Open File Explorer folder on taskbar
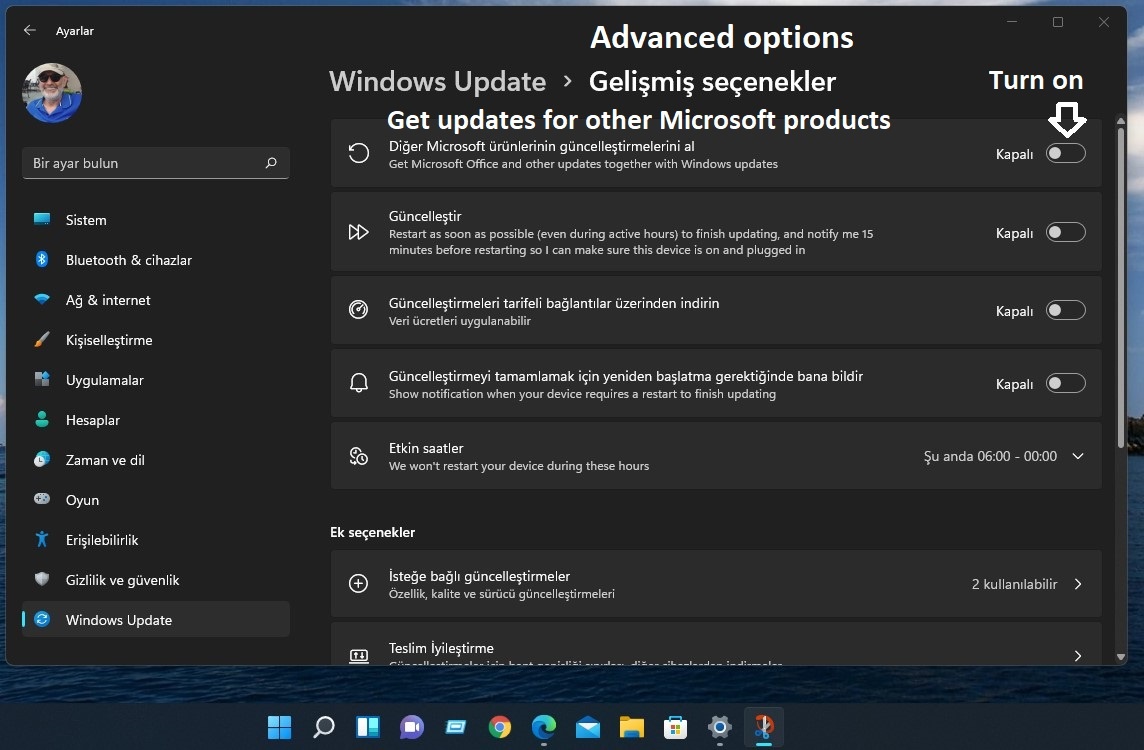Screen dimensions: 1144x750 click(632, 727)
